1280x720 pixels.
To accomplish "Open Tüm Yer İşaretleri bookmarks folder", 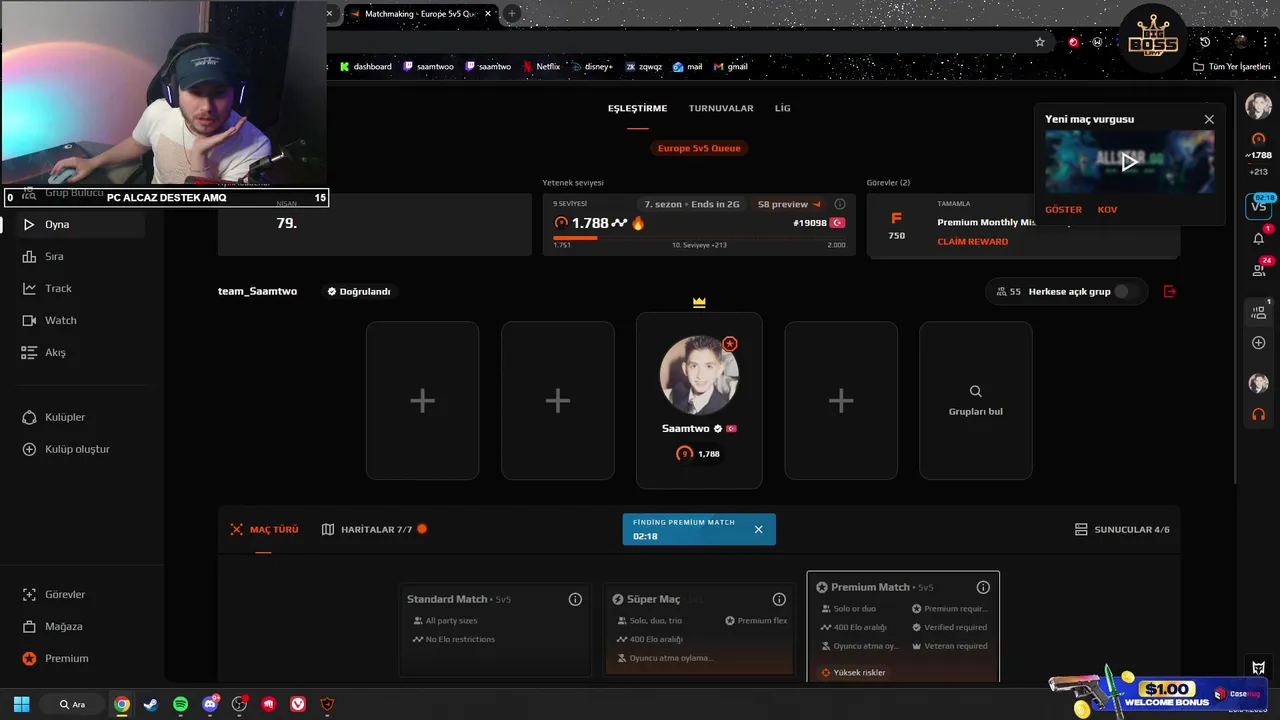I will 1231,67.
